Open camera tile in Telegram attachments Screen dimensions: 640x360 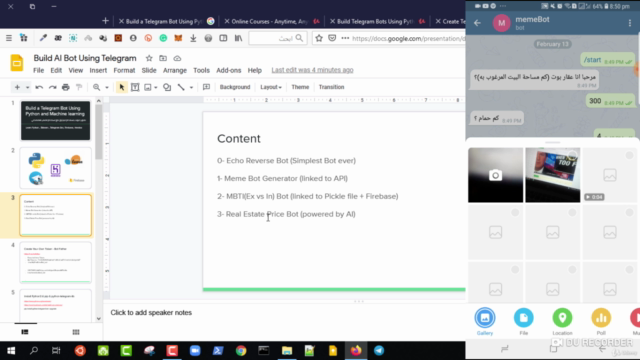pos(496,175)
